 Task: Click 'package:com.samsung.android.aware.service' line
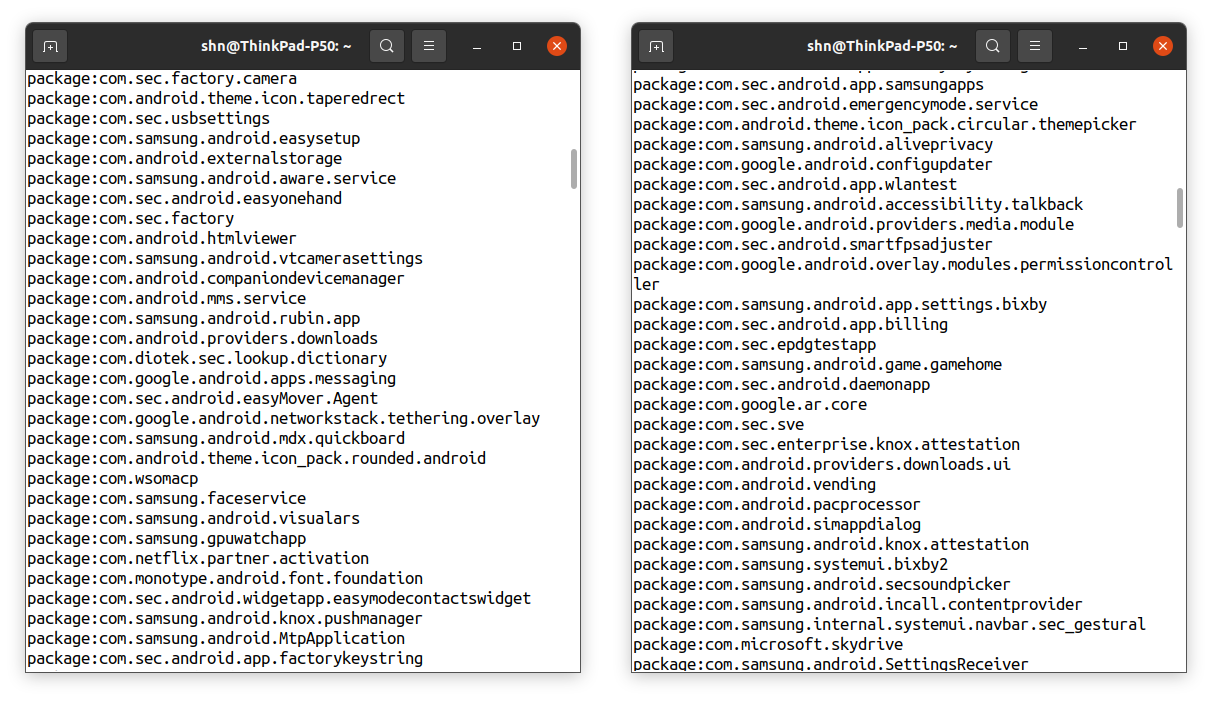212,178
